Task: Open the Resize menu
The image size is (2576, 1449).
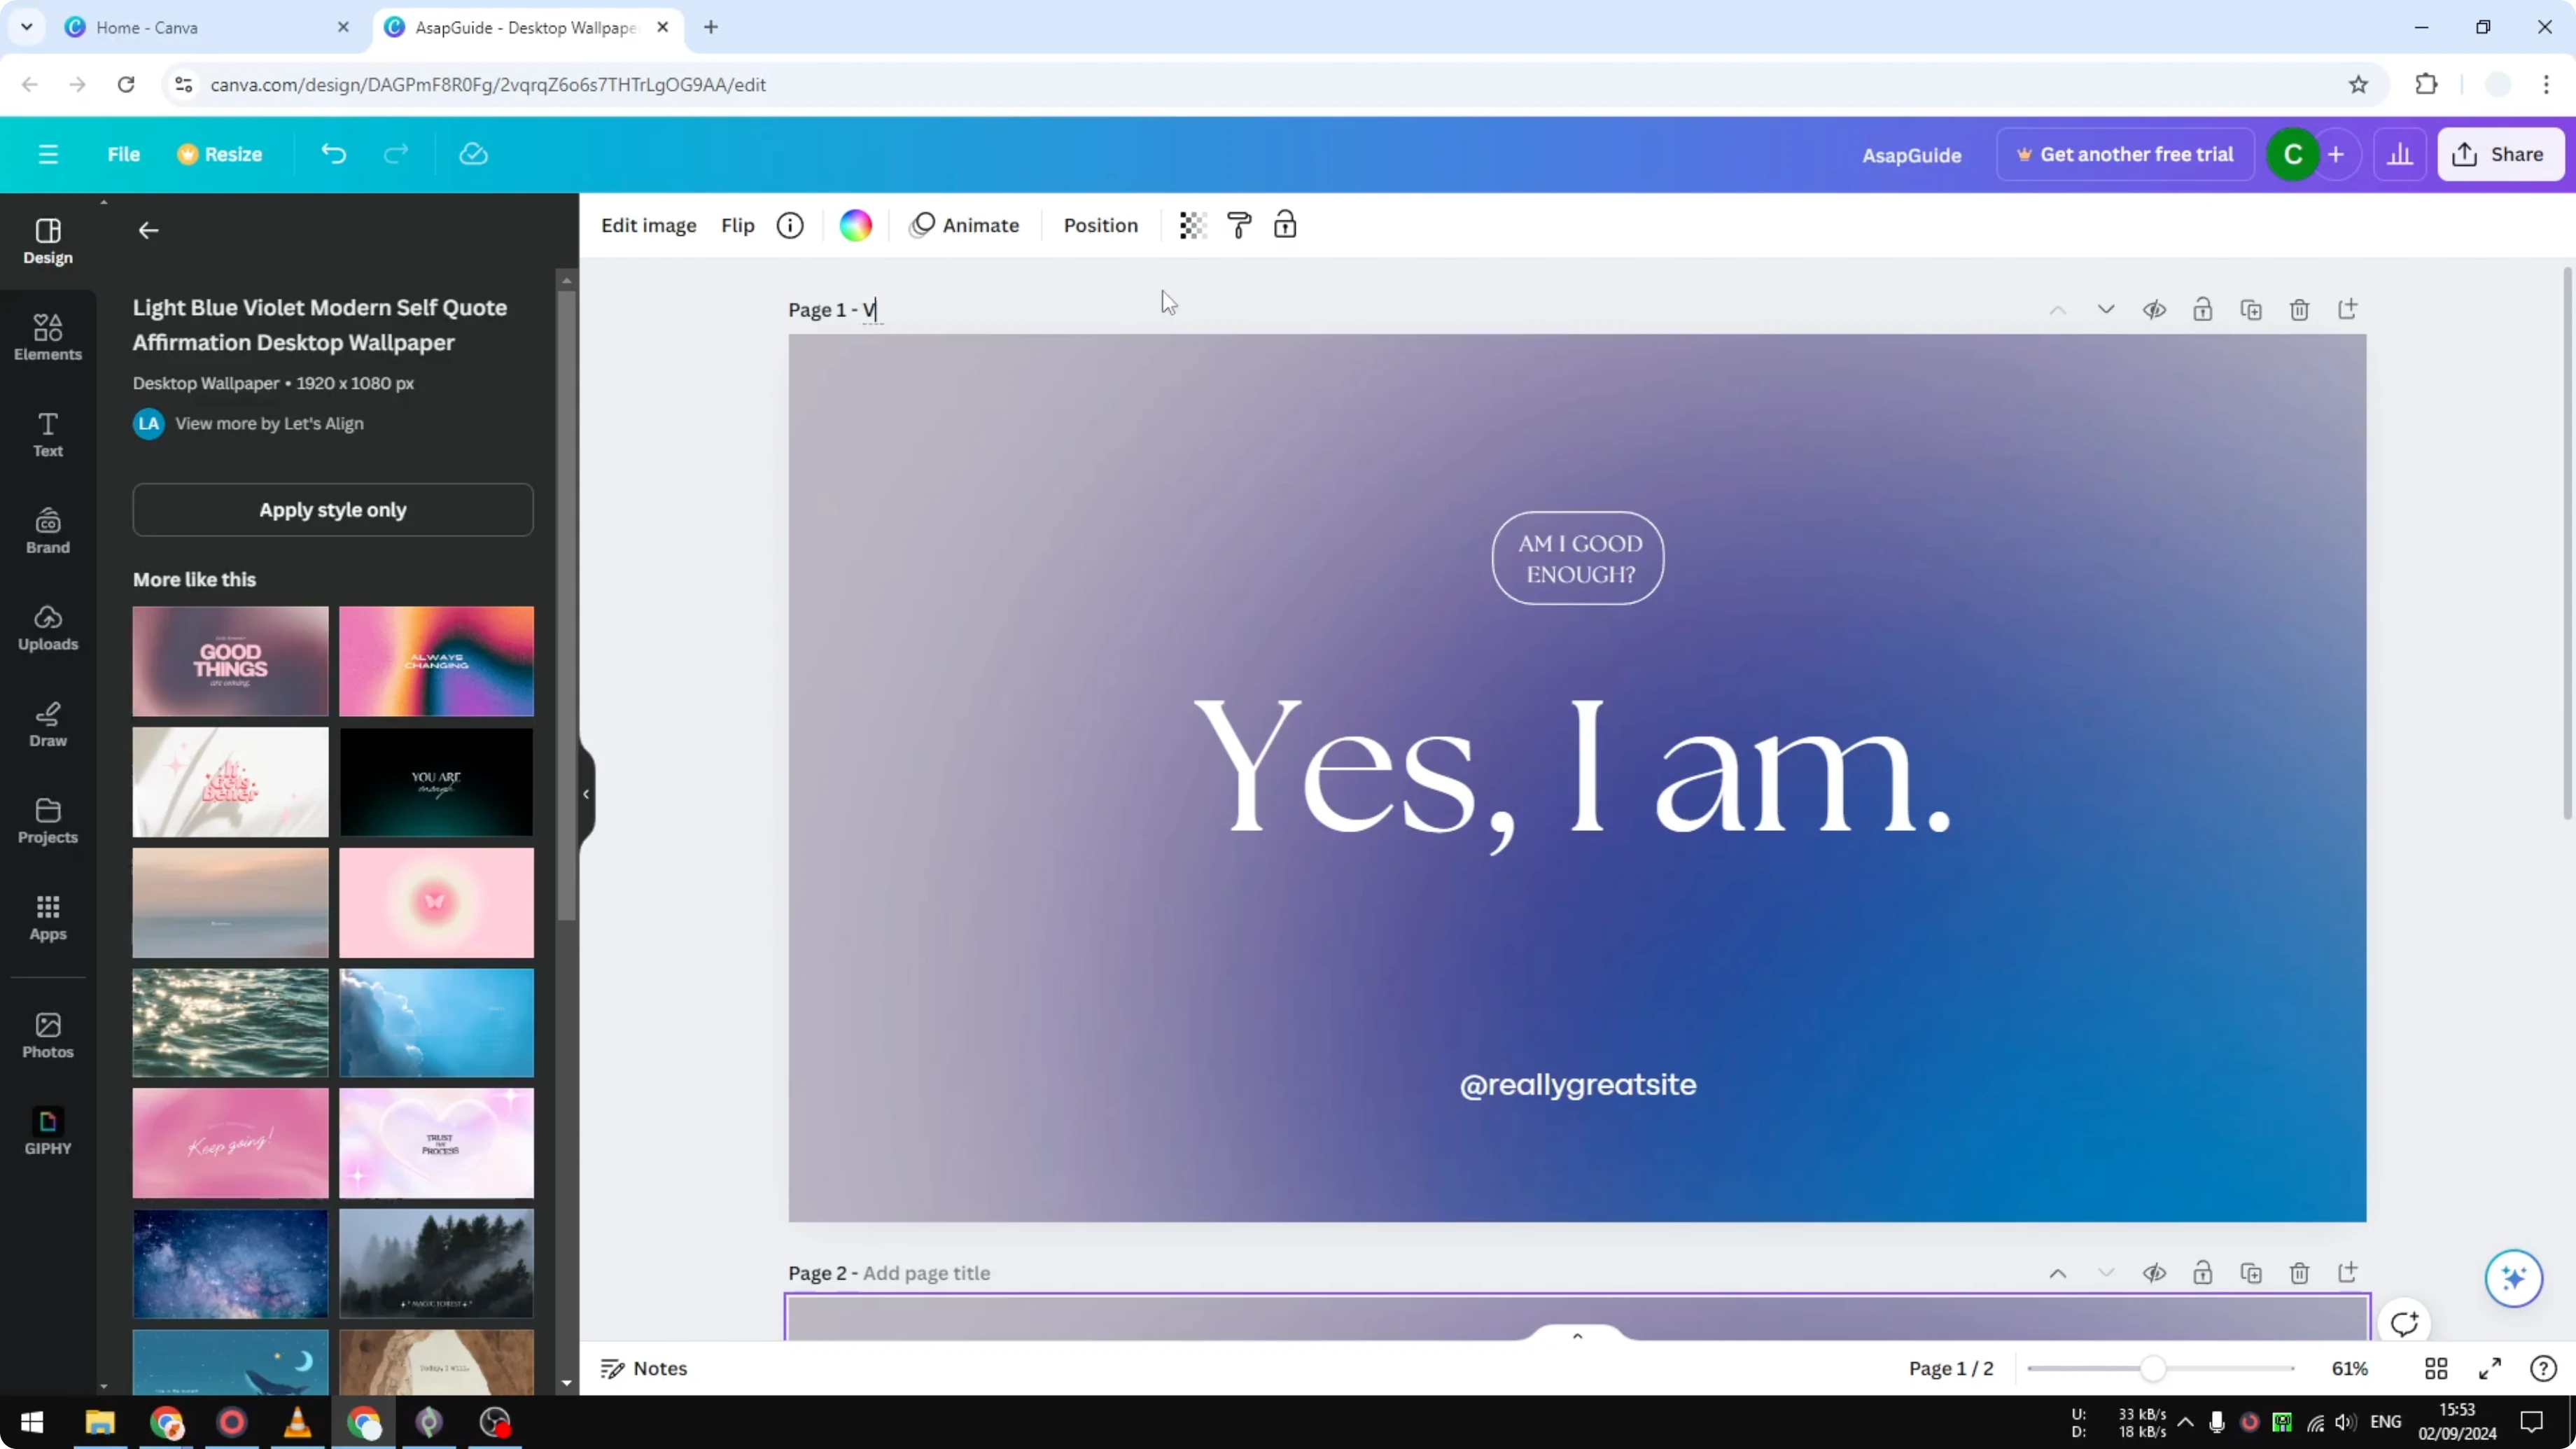Action: 220,154
